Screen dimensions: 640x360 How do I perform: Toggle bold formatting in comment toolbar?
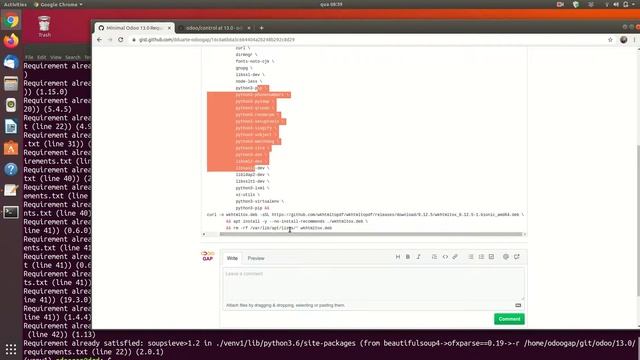(408, 257)
